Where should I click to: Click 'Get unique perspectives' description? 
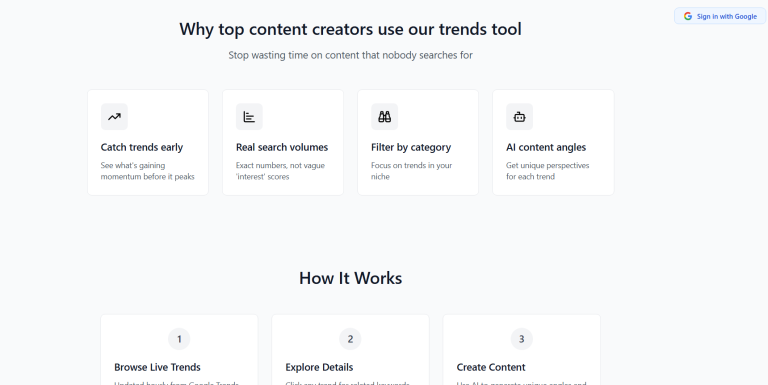click(x=548, y=171)
